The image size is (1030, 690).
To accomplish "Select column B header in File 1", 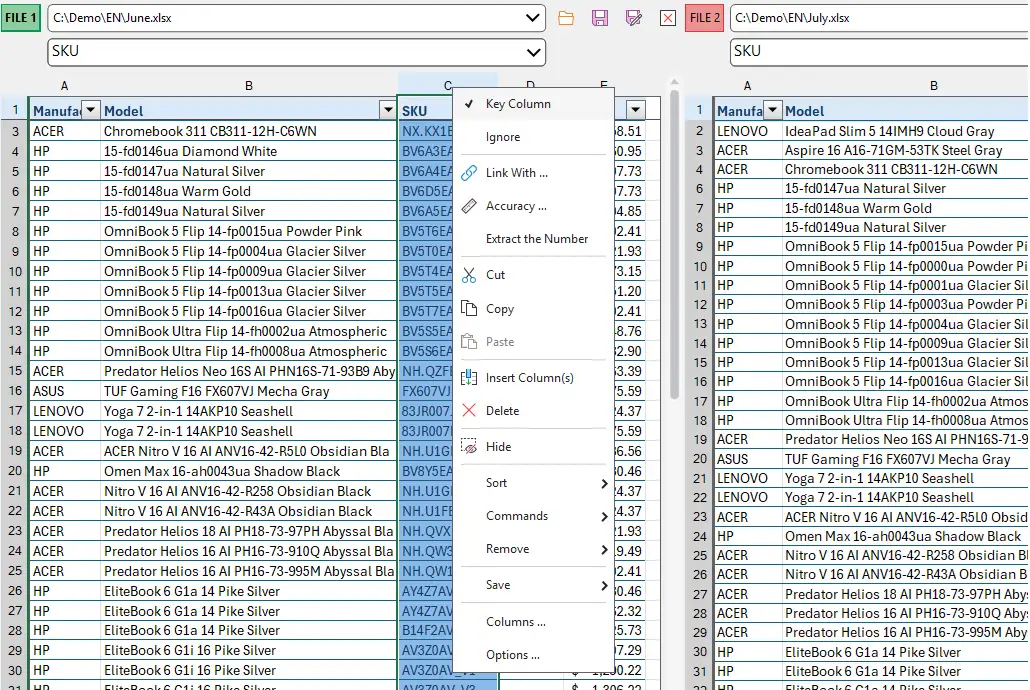I will (249, 85).
